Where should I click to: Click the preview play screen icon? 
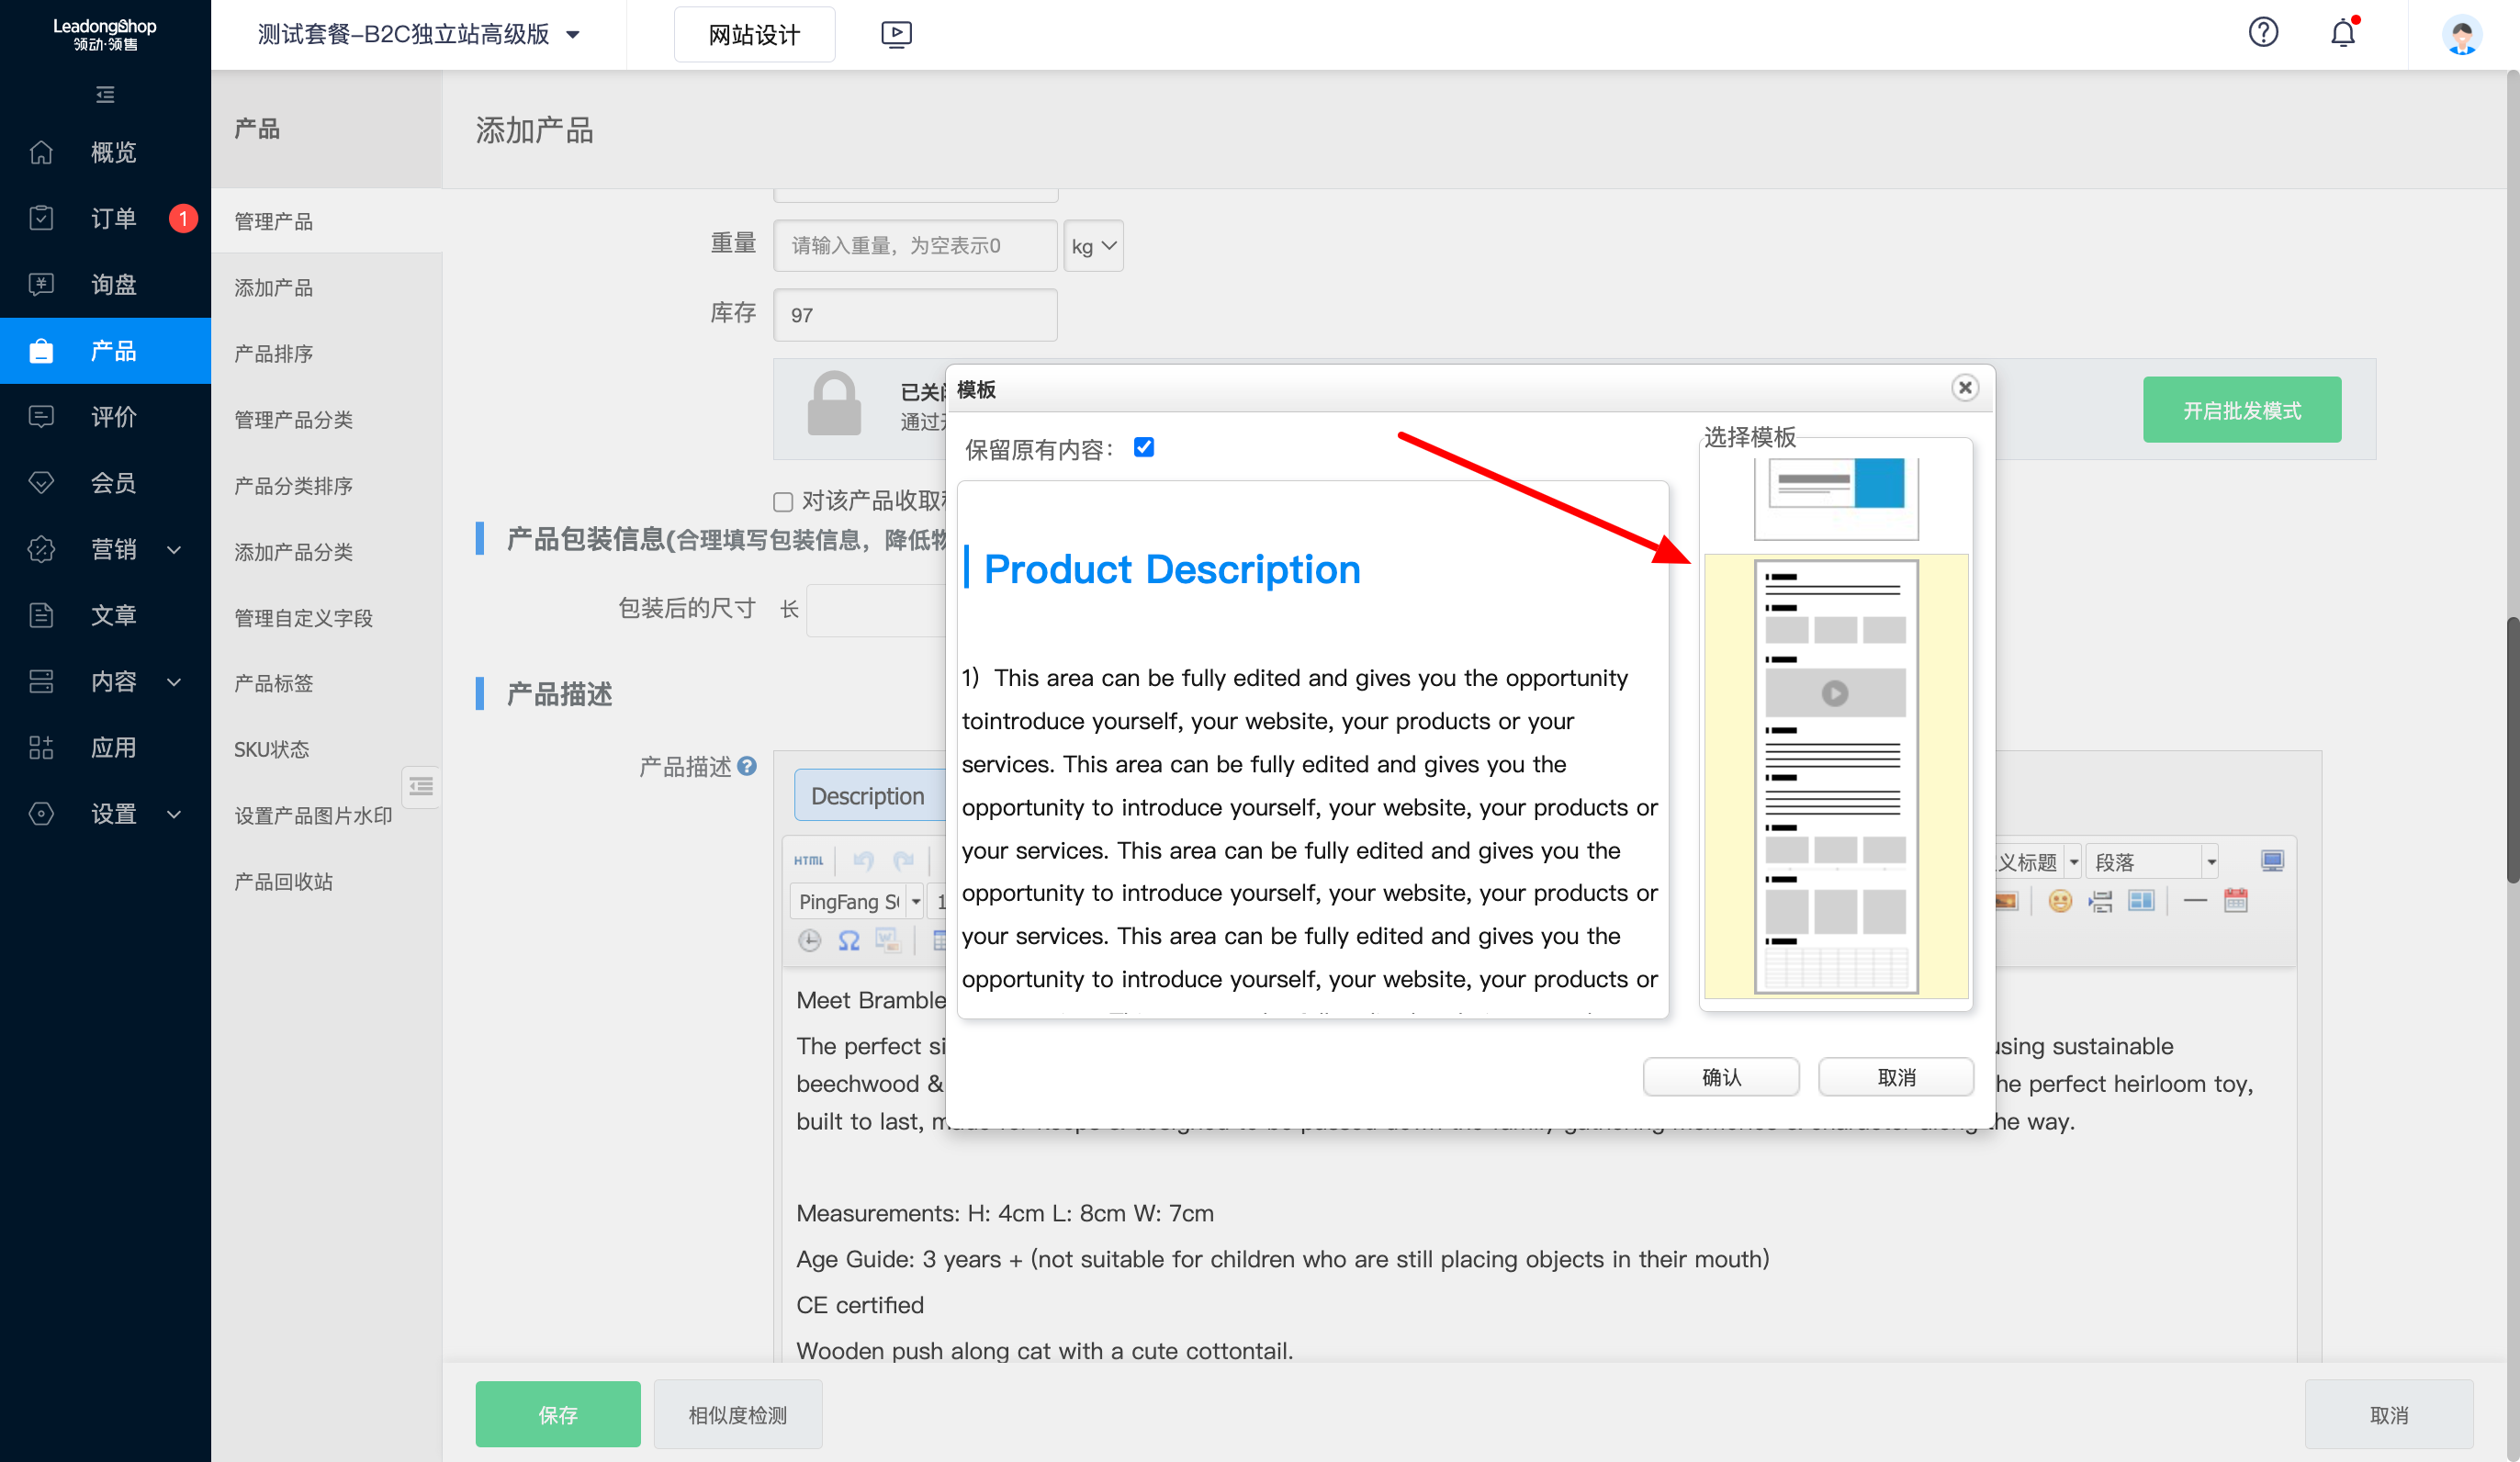896,34
